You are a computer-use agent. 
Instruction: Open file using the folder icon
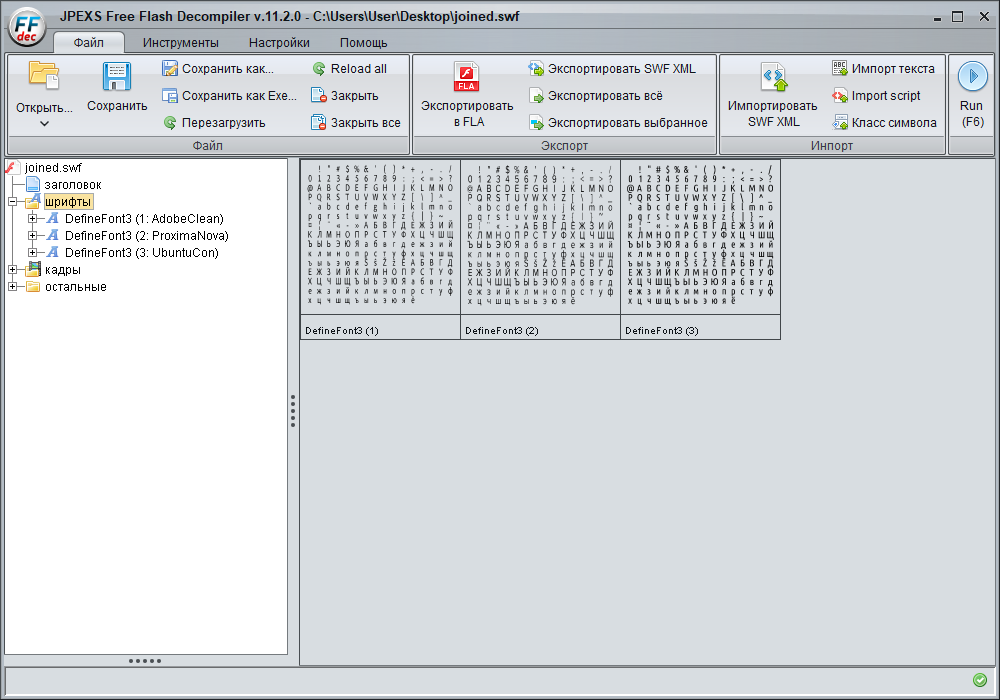click(x=44, y=75)
